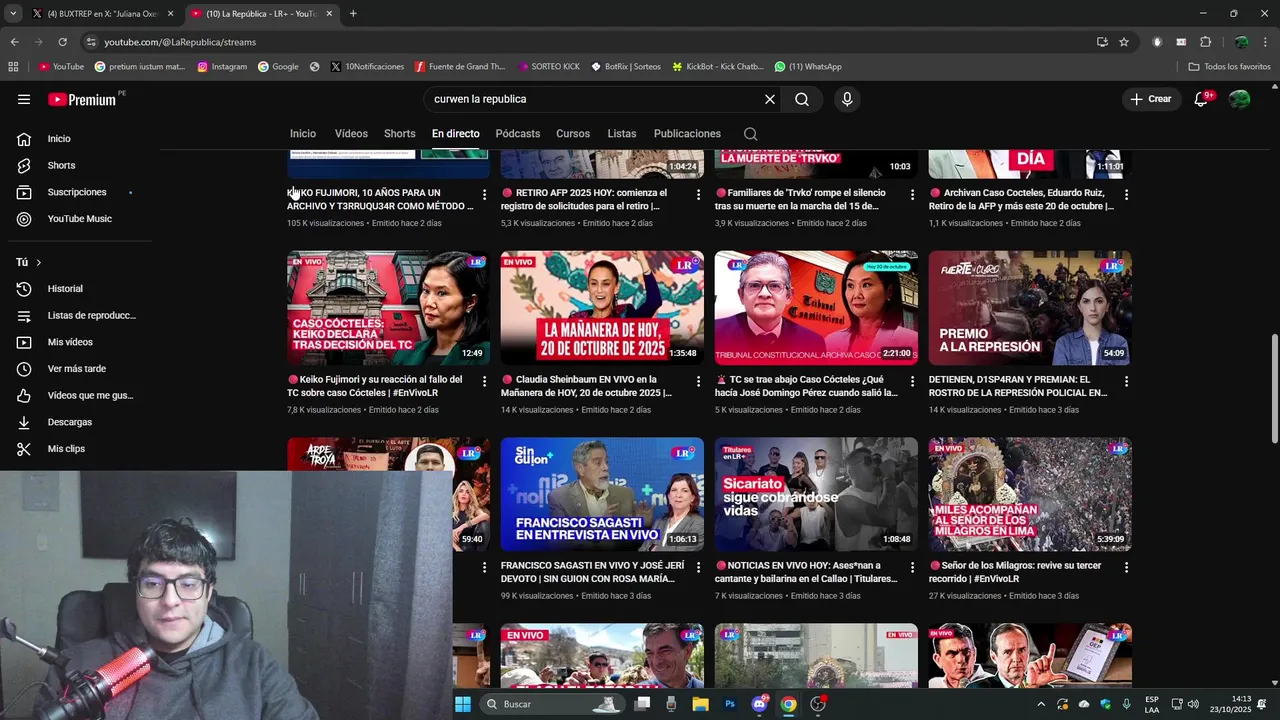1280x720 pixels.
Task: Open options menu for the KEIKO FUJIMORI, 10 AÑOS video
Action: coord(484,194)
